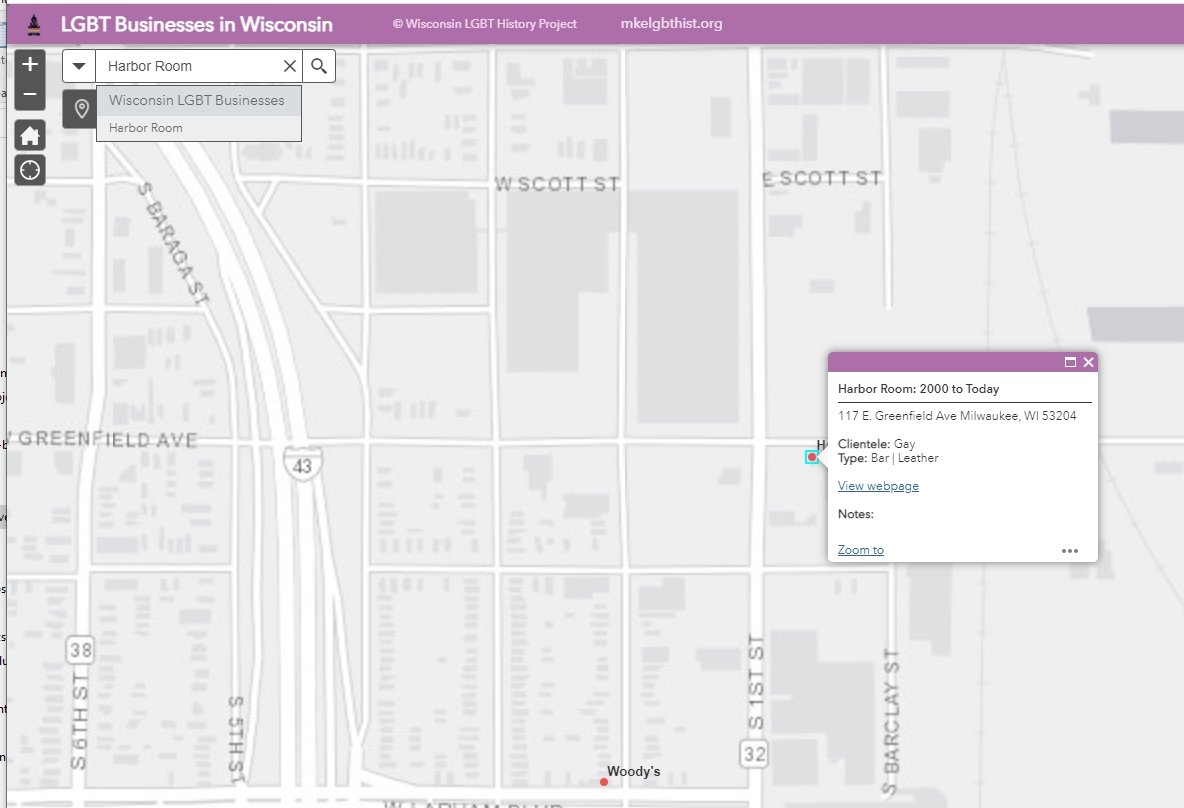Click the zoom out minus button
This screenshot has width=1184, height=808.
click(x=30, y=95)
